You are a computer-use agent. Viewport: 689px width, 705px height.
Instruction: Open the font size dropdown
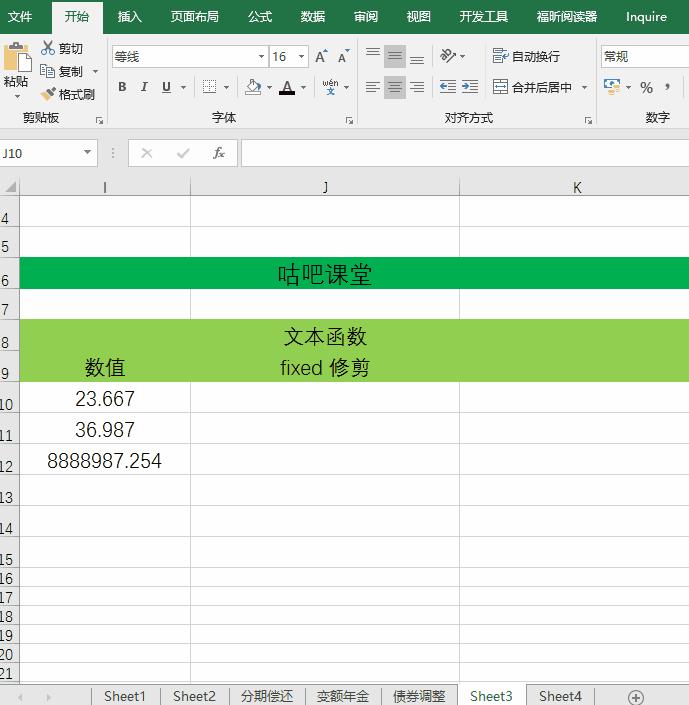click(x=301, y=57)
